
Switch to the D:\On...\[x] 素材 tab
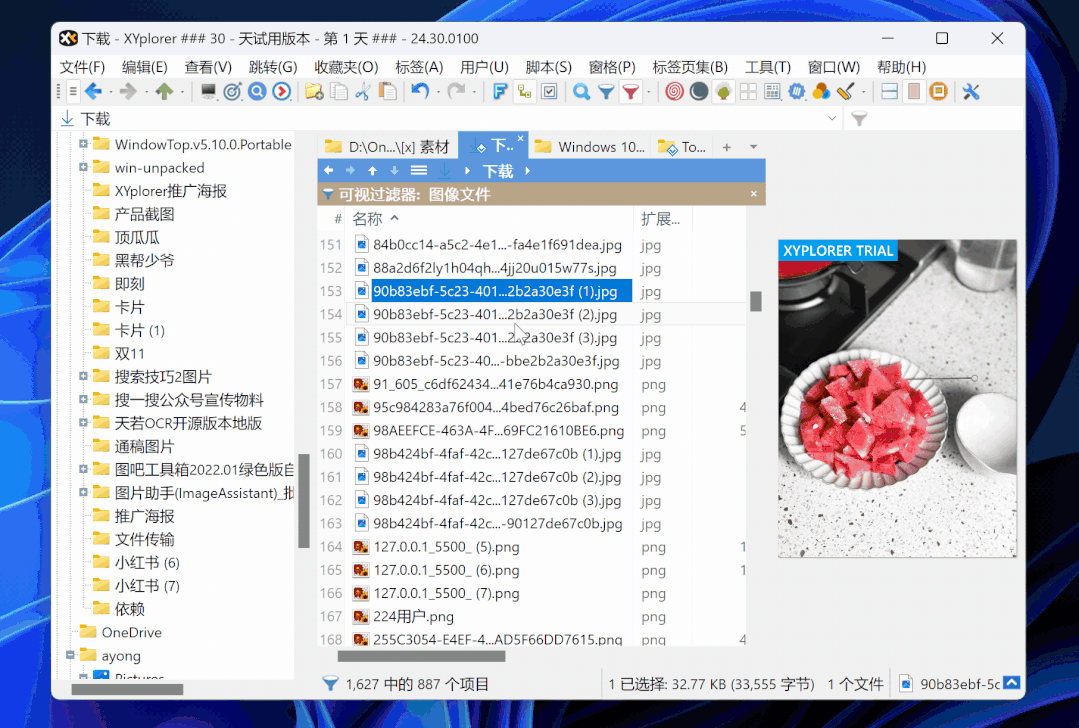(x=387, y=147)
